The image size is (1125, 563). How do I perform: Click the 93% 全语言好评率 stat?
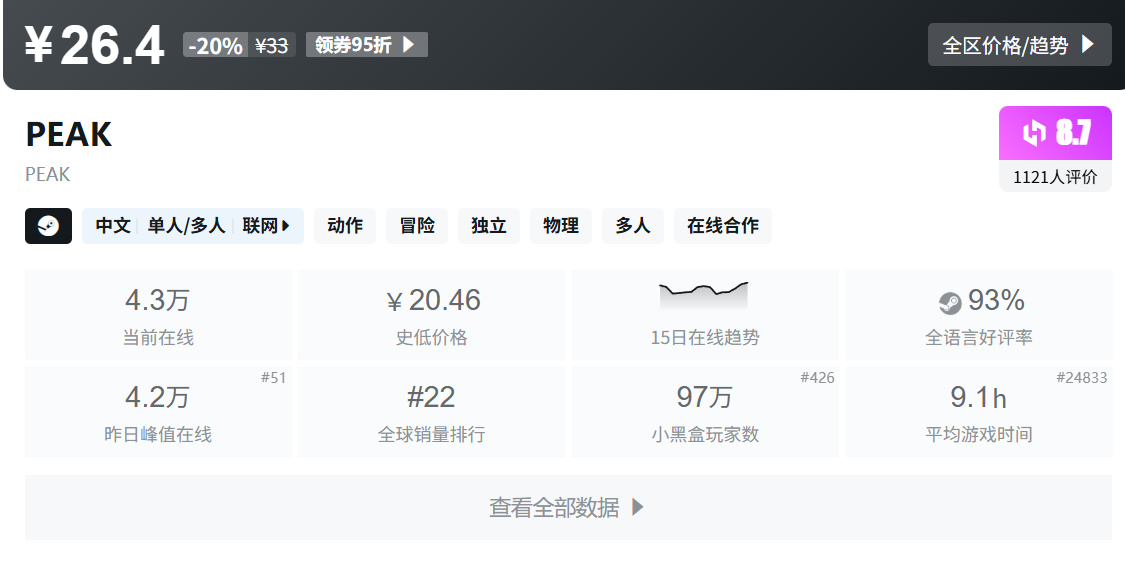click(979, 314)
